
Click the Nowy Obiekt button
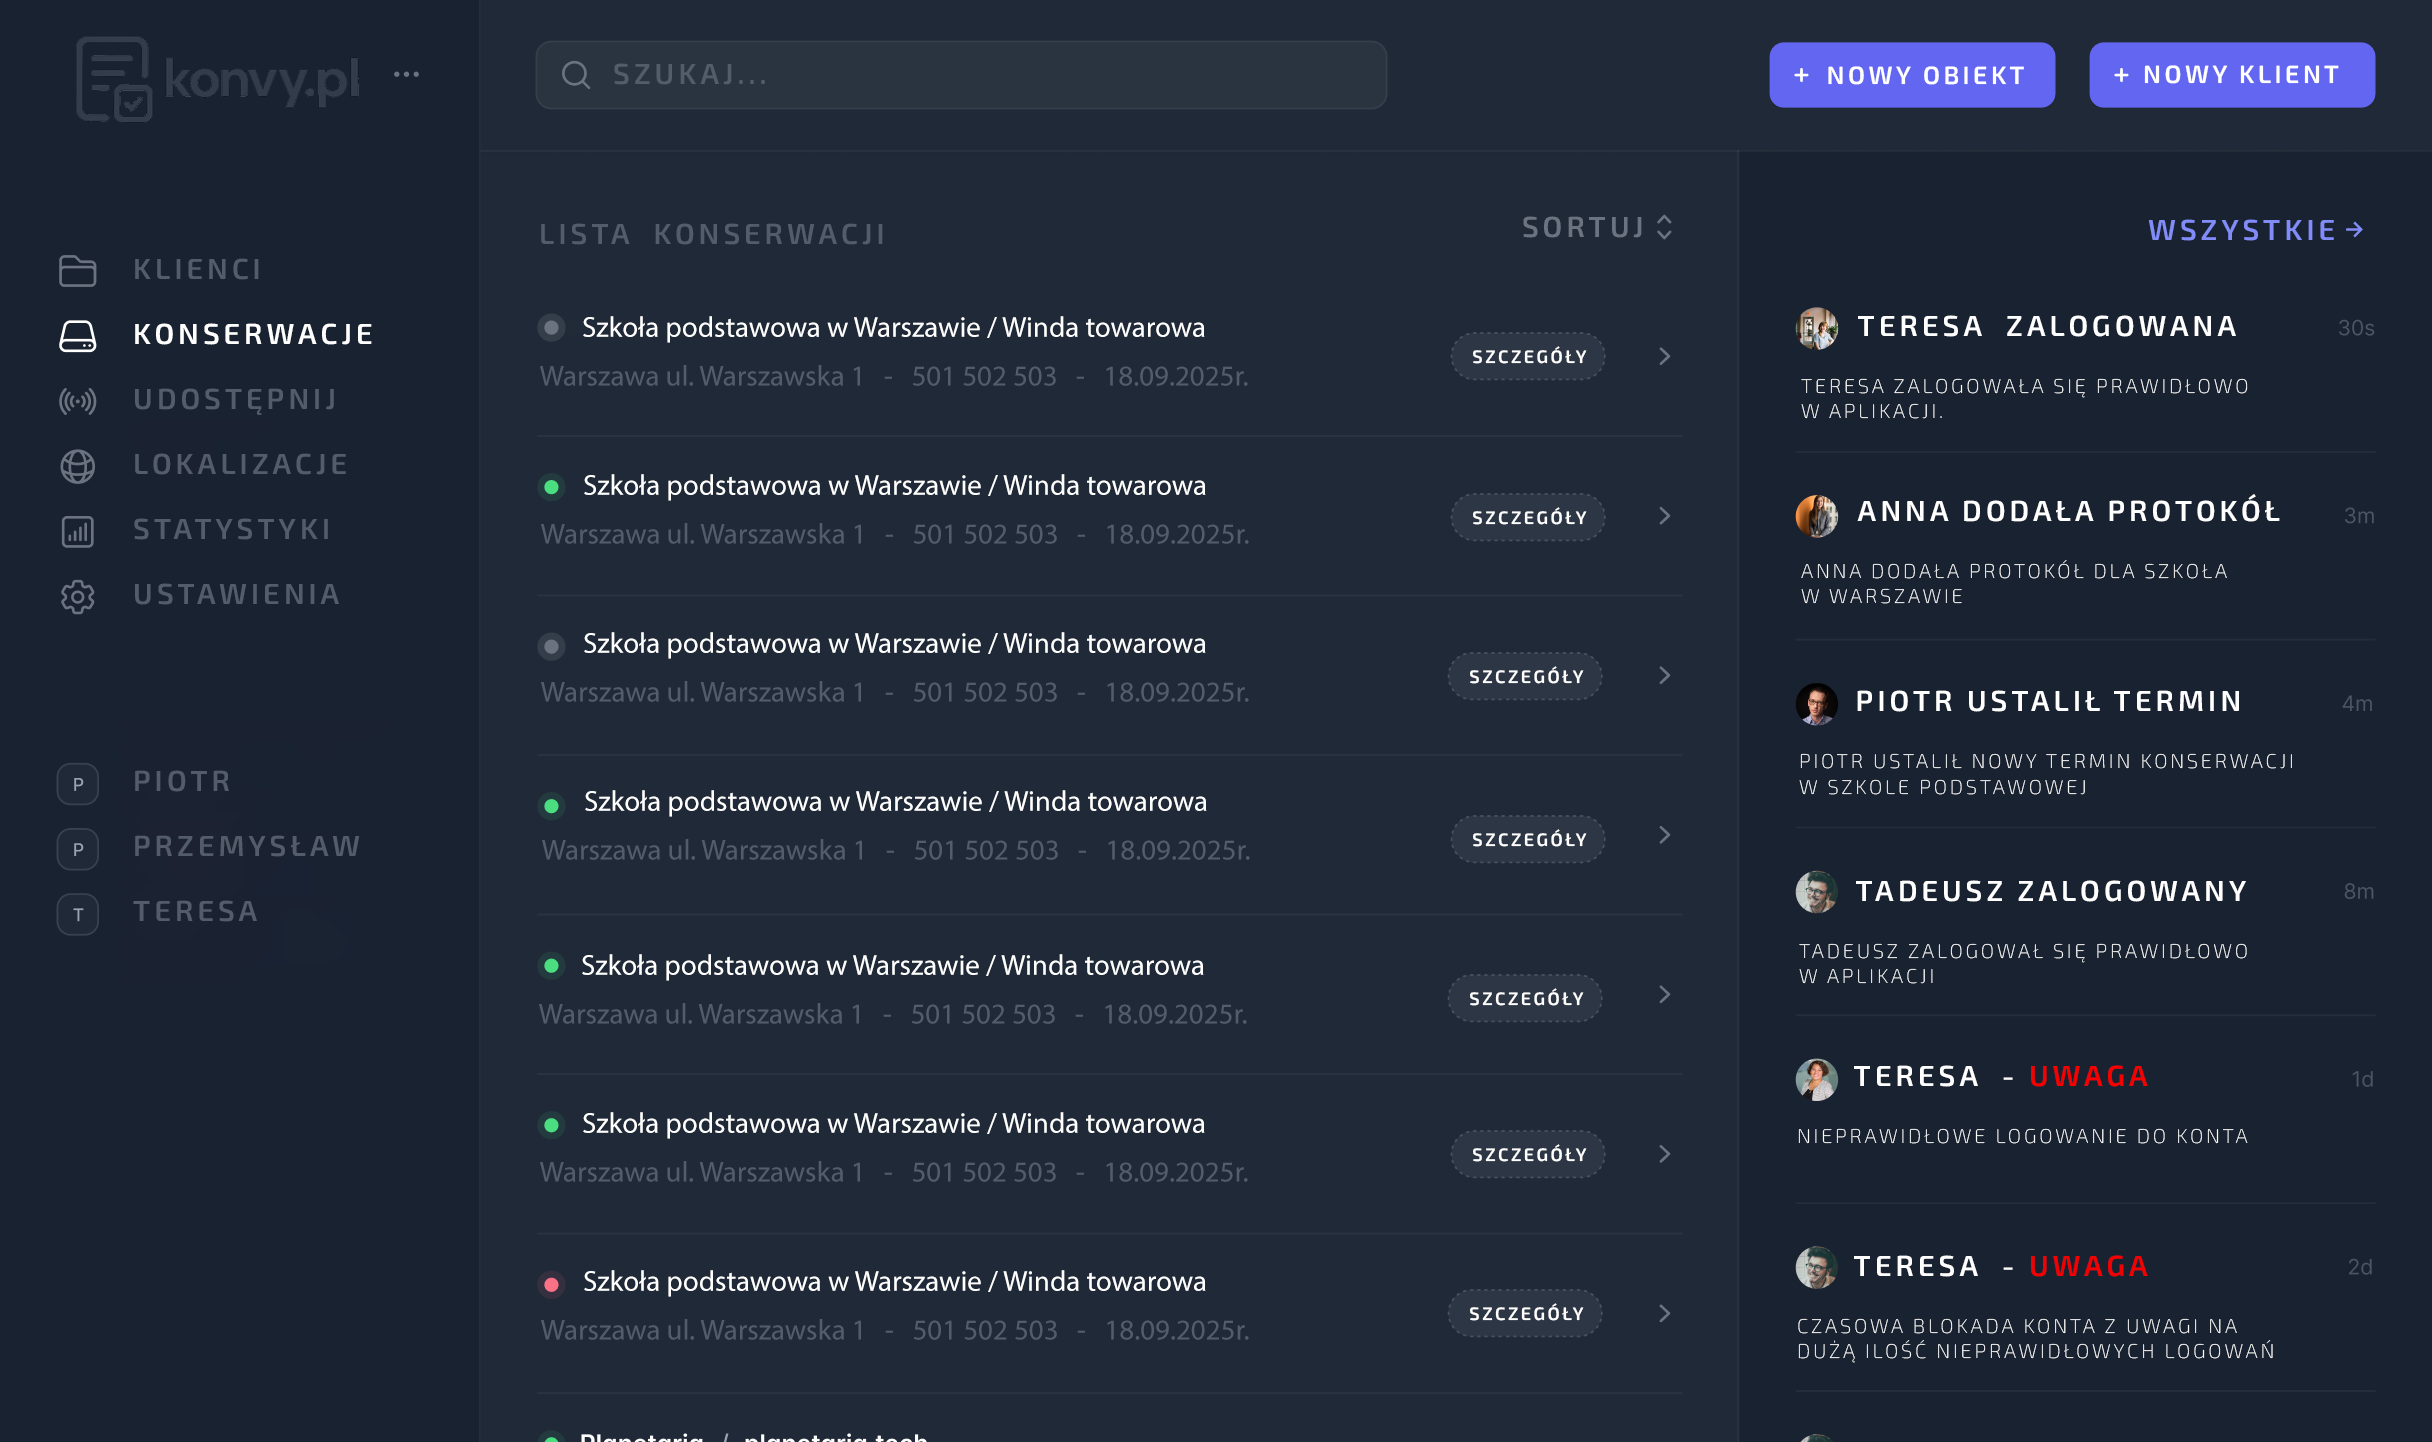[1911, 75]
